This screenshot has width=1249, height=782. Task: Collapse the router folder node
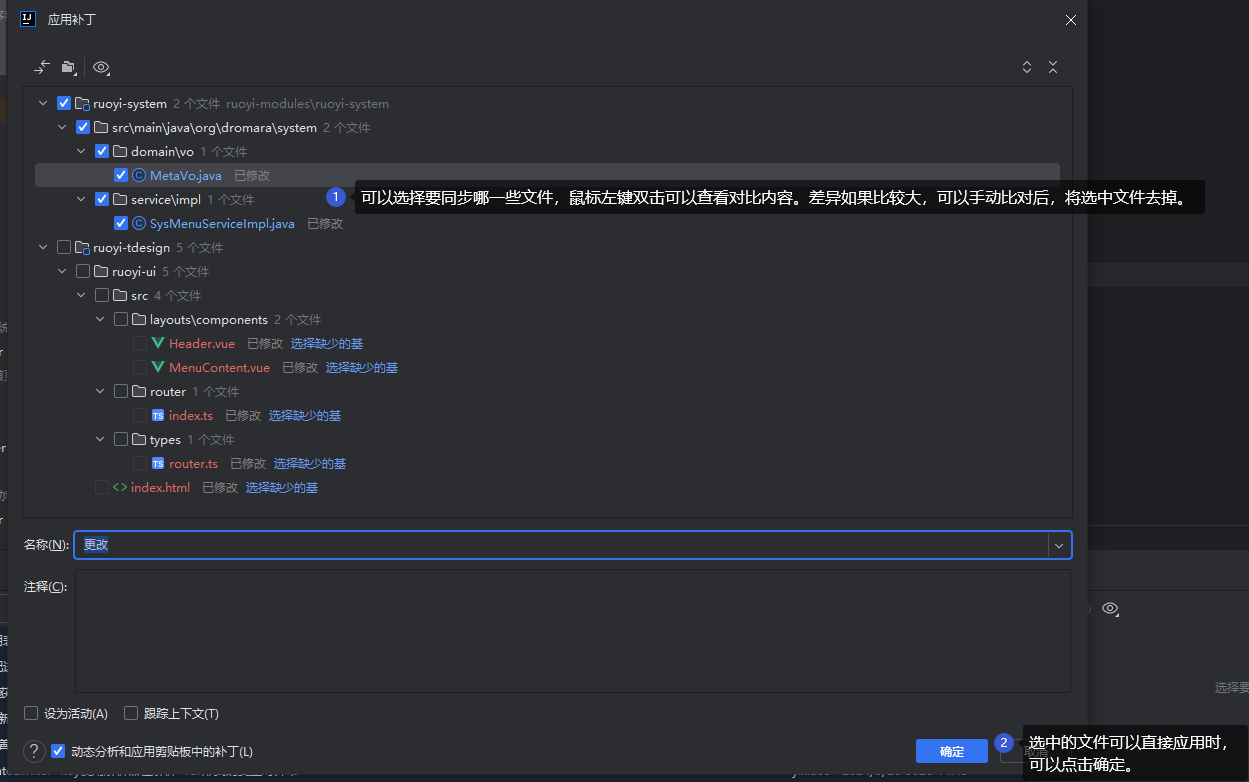tap(100, 391)
